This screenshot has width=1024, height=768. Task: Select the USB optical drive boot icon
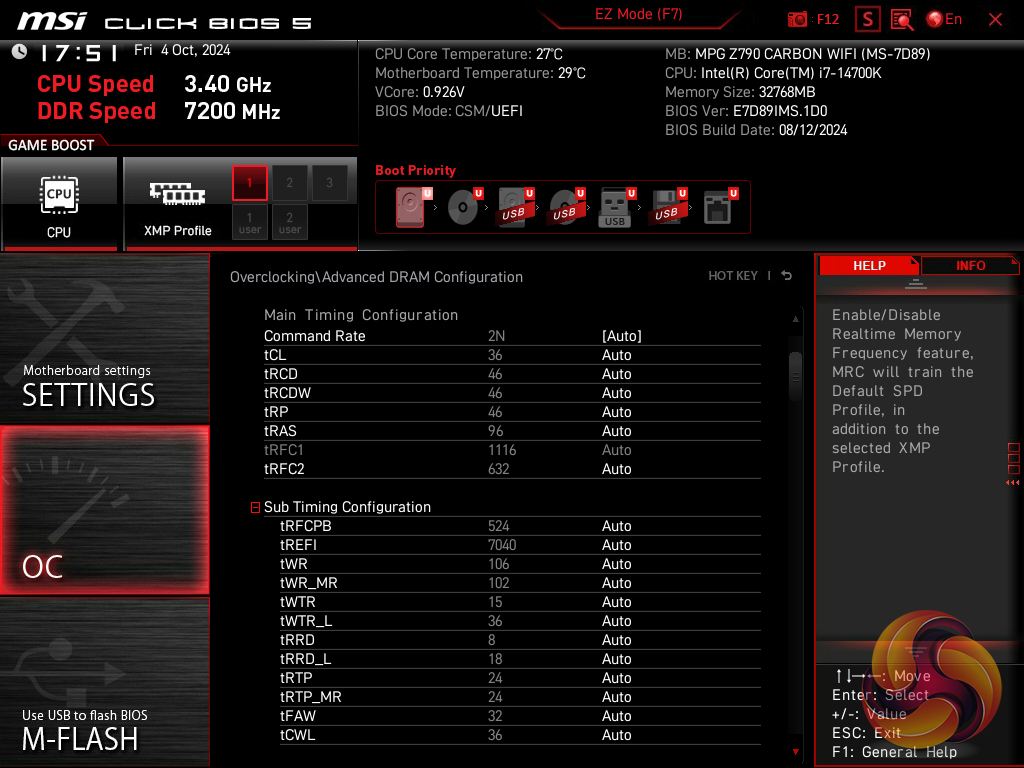[x=566, y=206]
